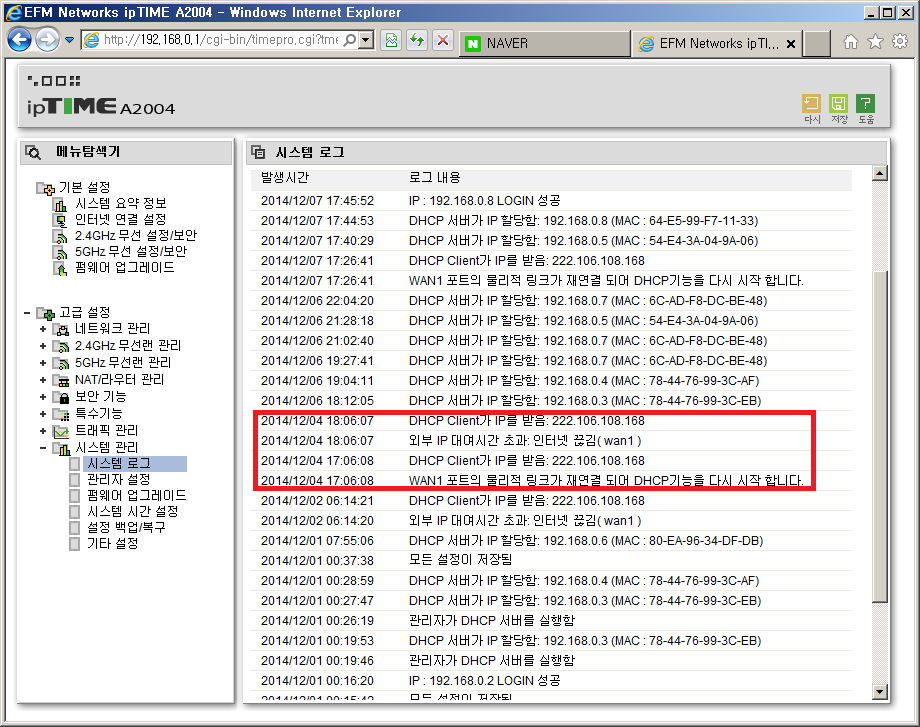Click the search magnifier in address bar
The width and height of the screenshot is (920, 727).
(x=350, y=40)
